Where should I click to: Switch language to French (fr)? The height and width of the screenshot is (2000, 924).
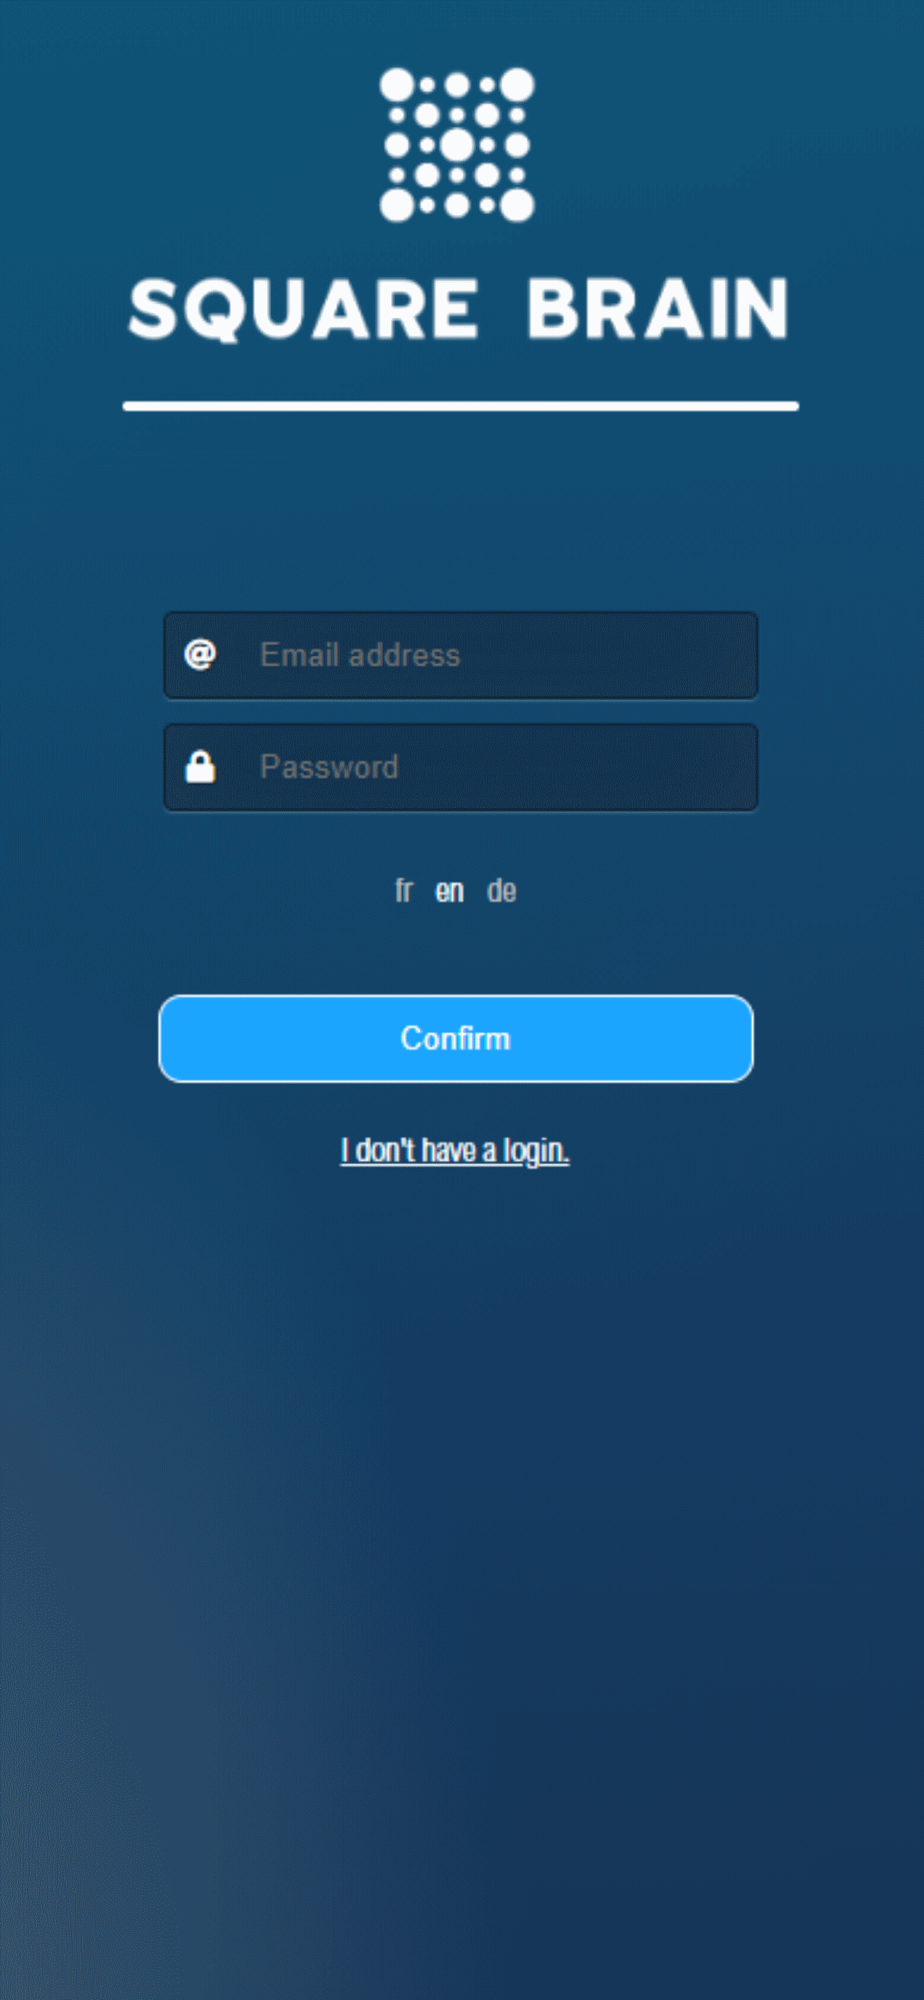click(x=403, y=890)
